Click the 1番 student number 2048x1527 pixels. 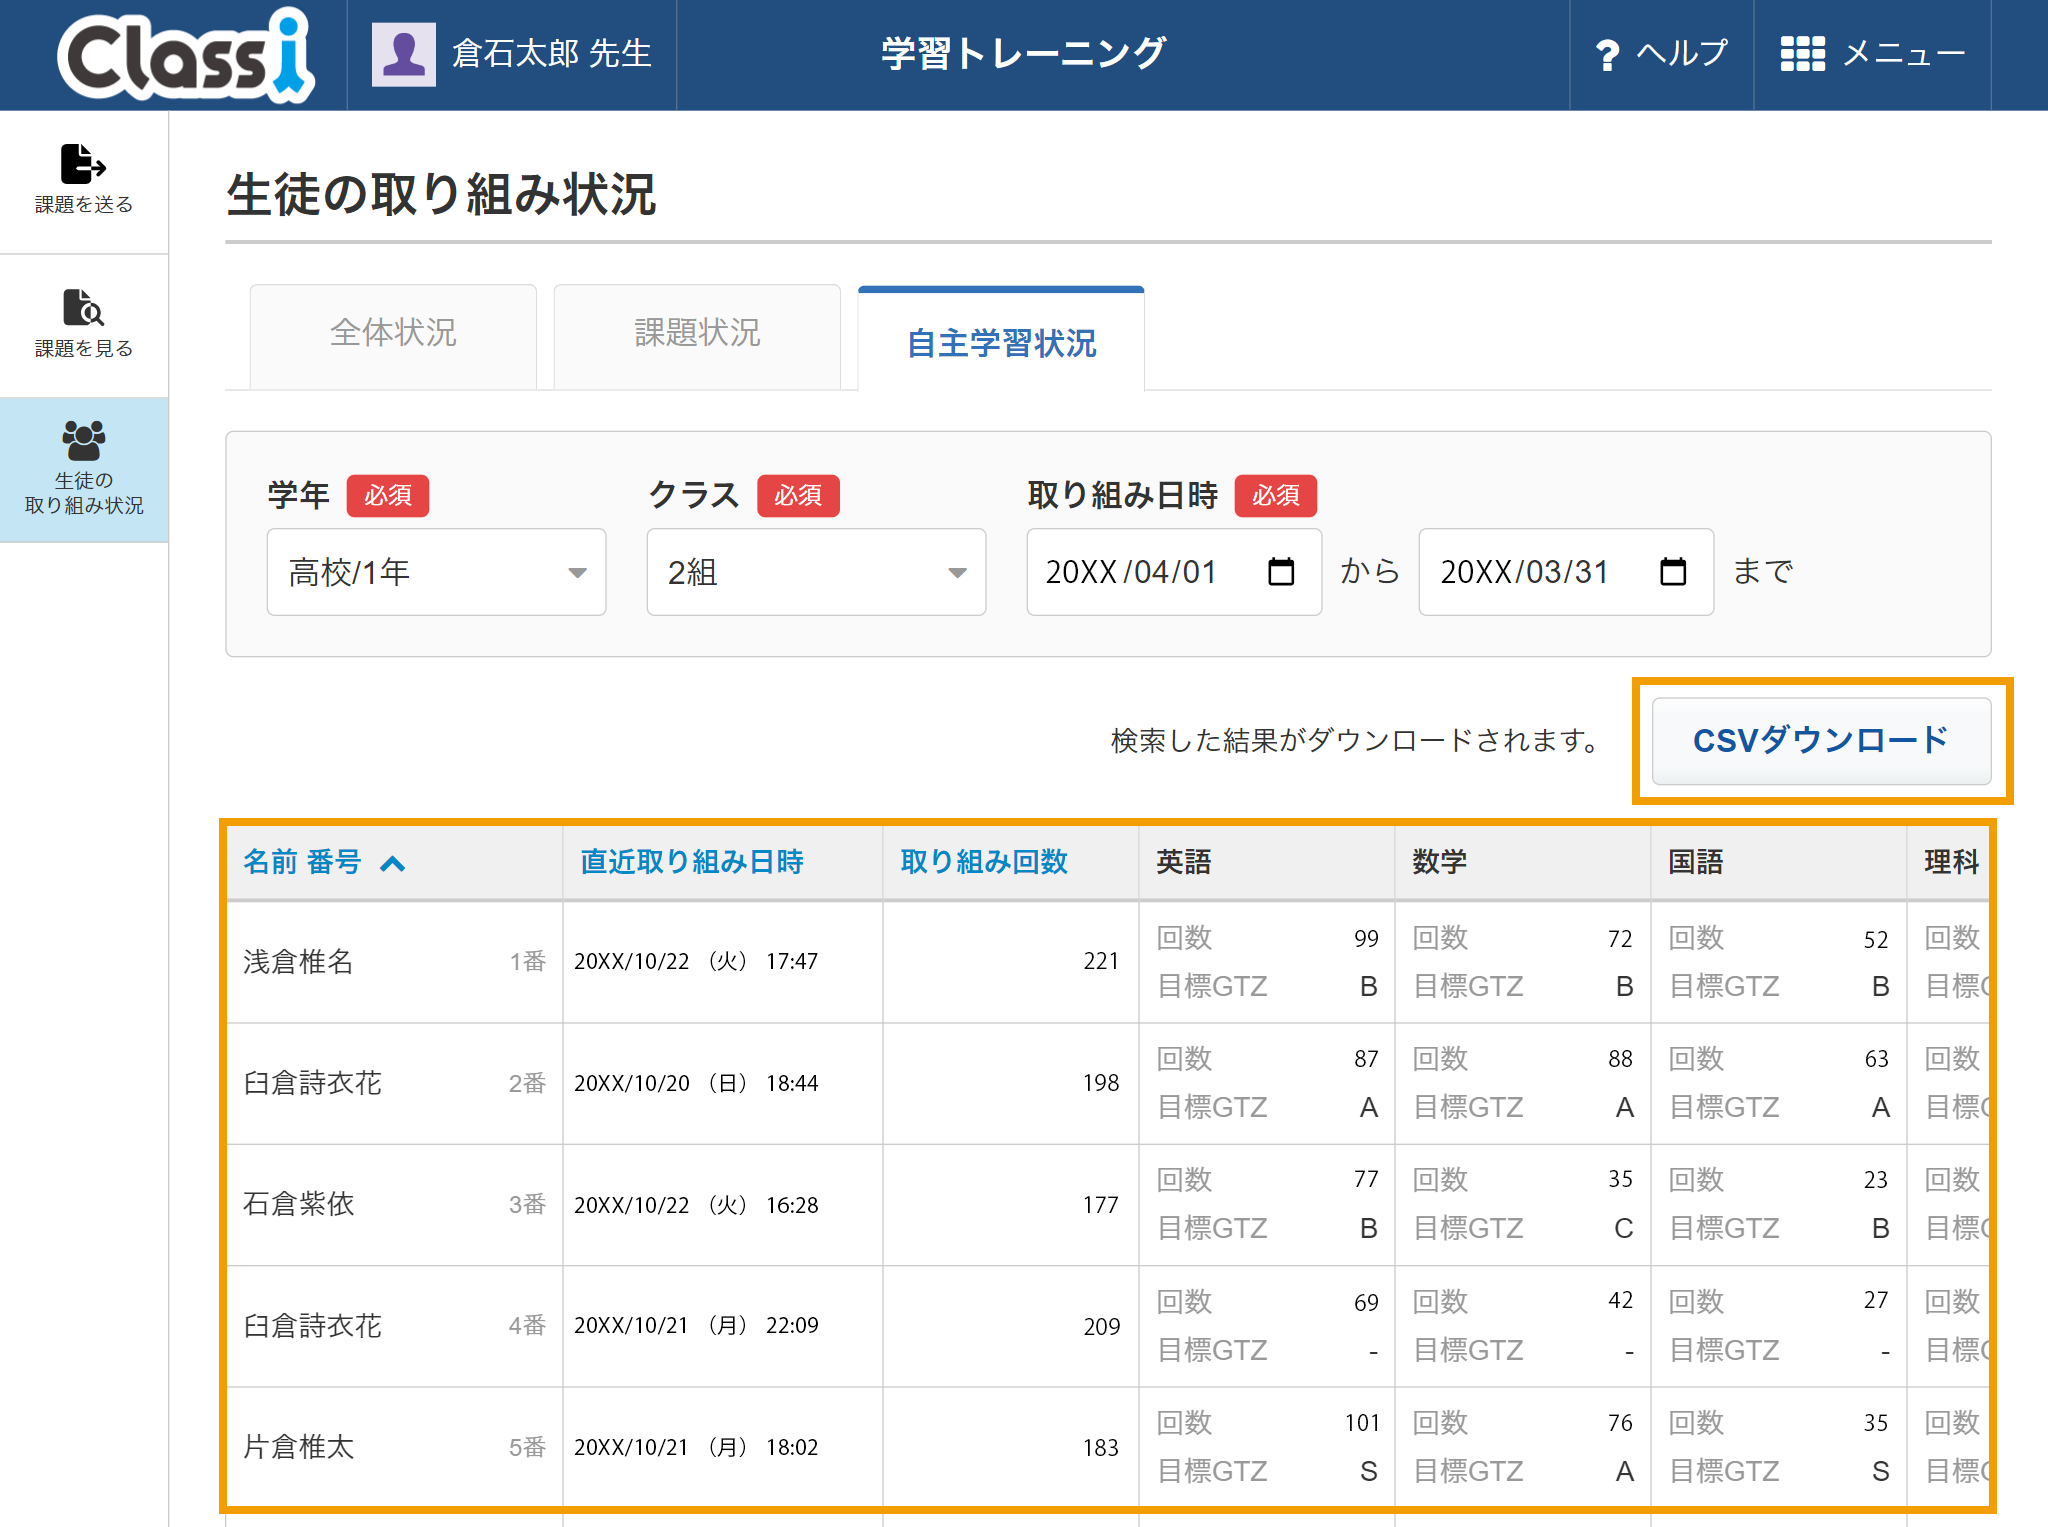click(x=527, y=962)
